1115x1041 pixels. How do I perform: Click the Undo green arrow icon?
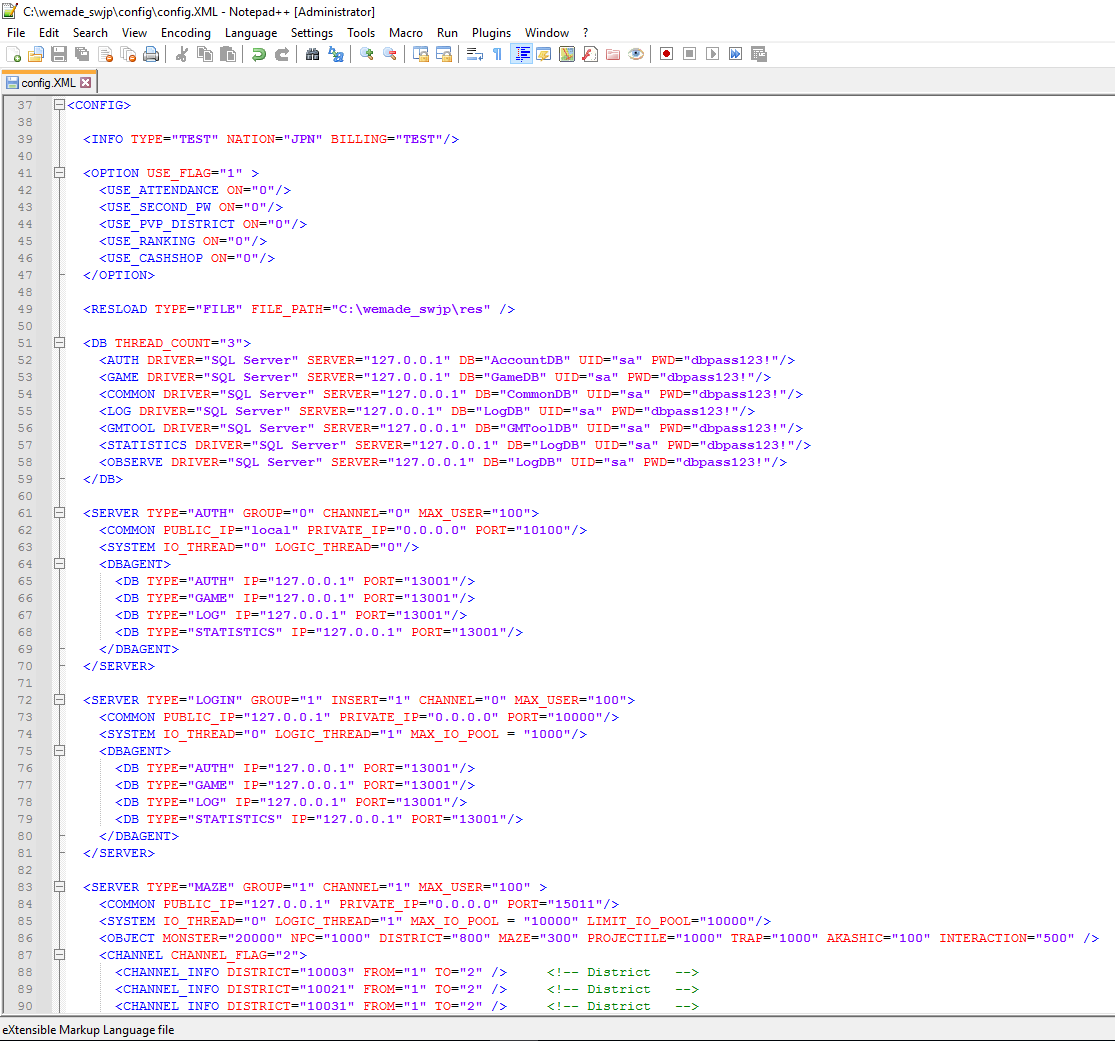pos(259,54)
